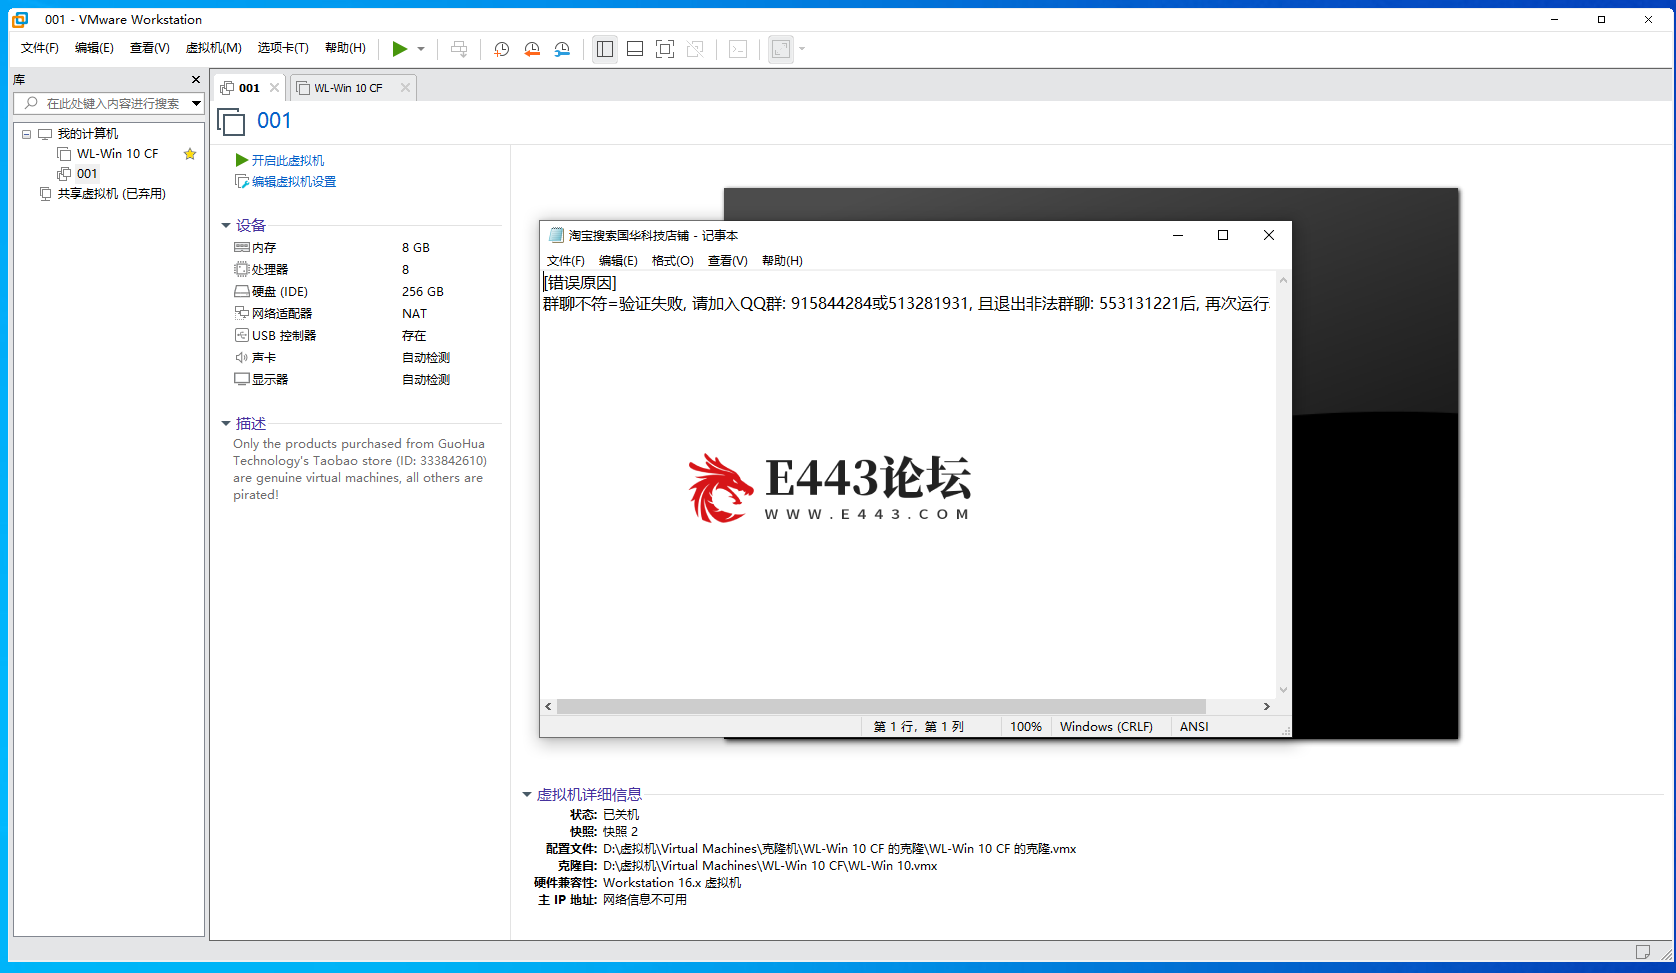Open the 选项卡(T) menu

[x=283, y=48]
